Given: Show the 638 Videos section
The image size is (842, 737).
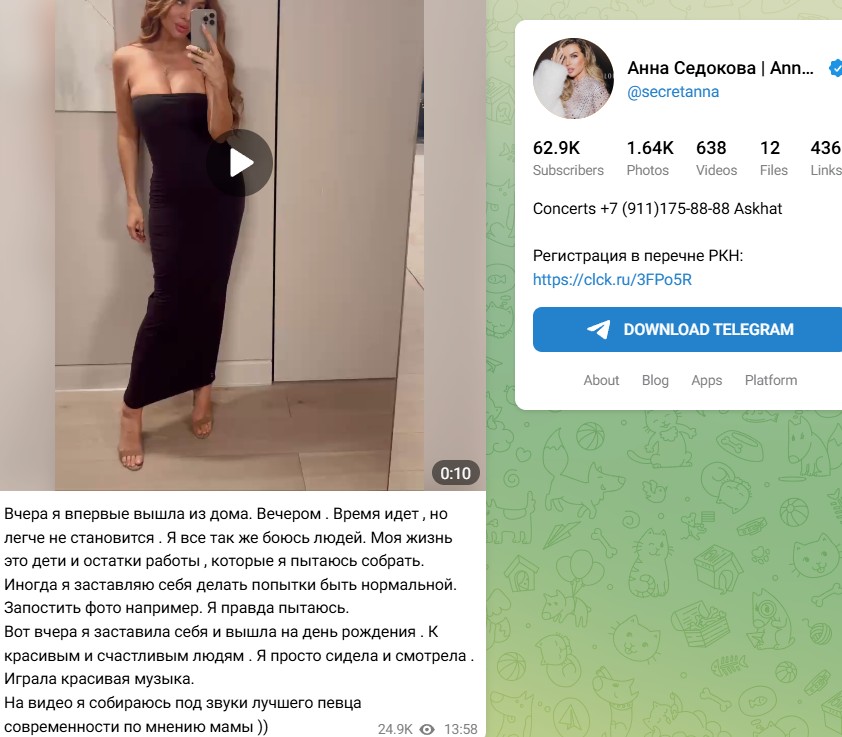Looking at the screenshot, I should [716, 158].
